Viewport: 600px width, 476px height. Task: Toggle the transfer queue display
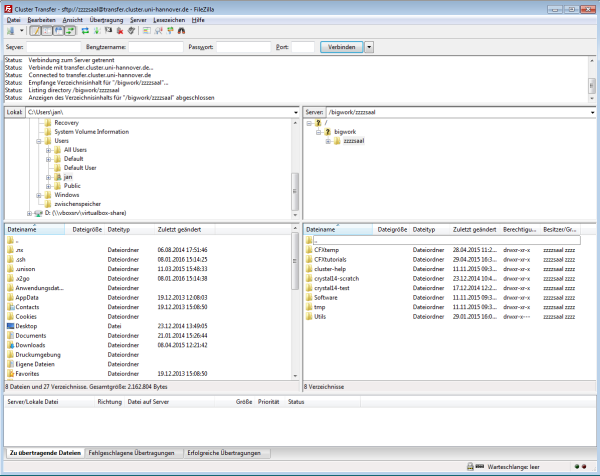70,31
